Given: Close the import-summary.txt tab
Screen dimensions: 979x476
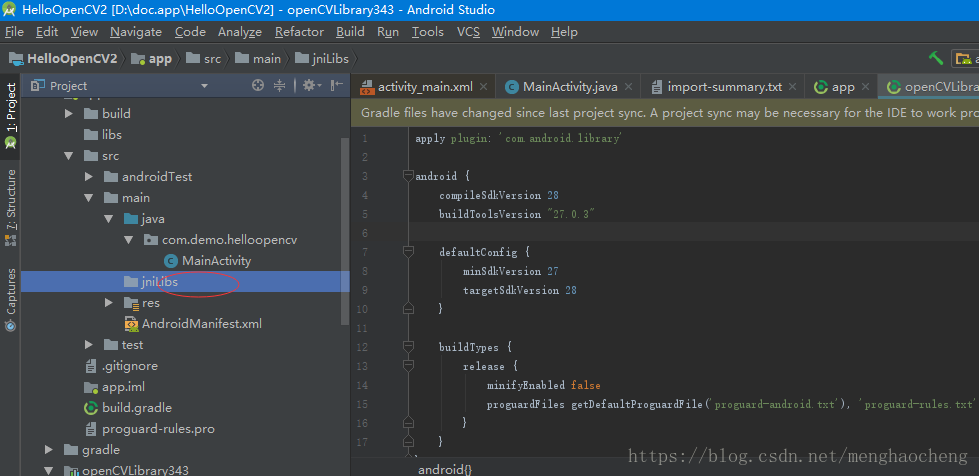Looking at the screenshot, I should pyautogui.click(x=792, y=87).
